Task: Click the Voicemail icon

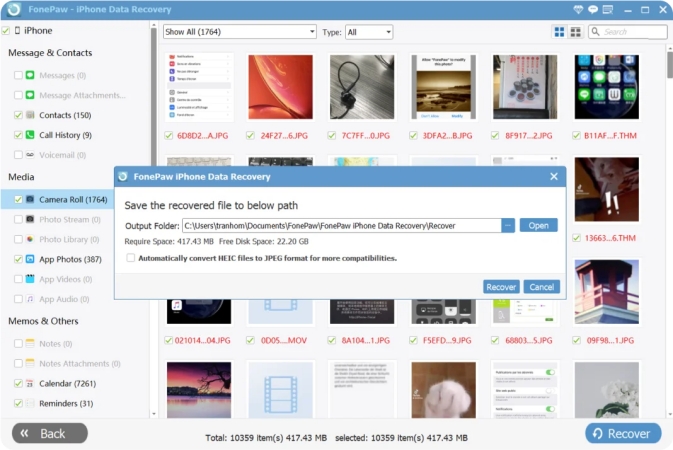Action: point(30,155)
